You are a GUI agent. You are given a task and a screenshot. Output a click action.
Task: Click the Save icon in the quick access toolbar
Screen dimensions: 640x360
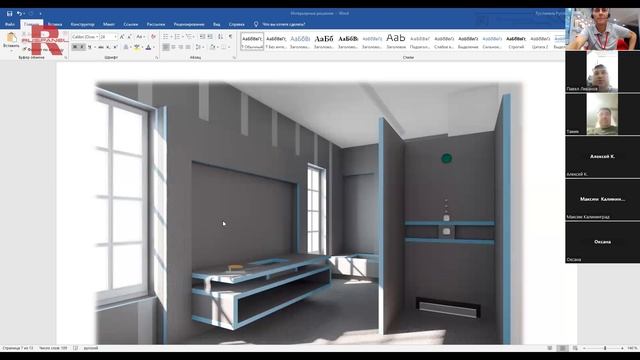[x=9, y=13]
